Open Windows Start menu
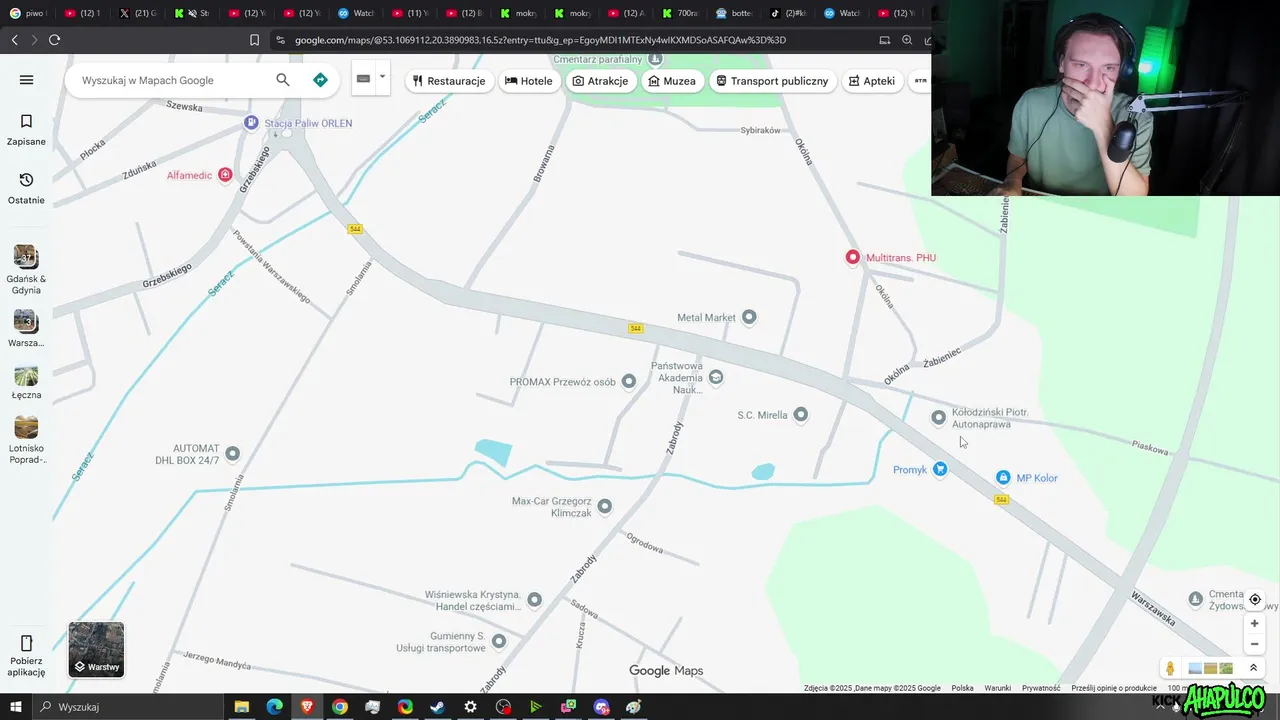 pyautogui.click(x=15, y=707)
